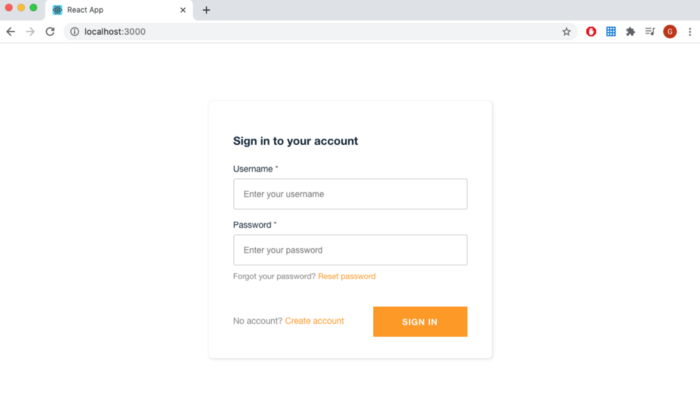
Task: Click the Password input field
Action: click(x=350, y=250)
